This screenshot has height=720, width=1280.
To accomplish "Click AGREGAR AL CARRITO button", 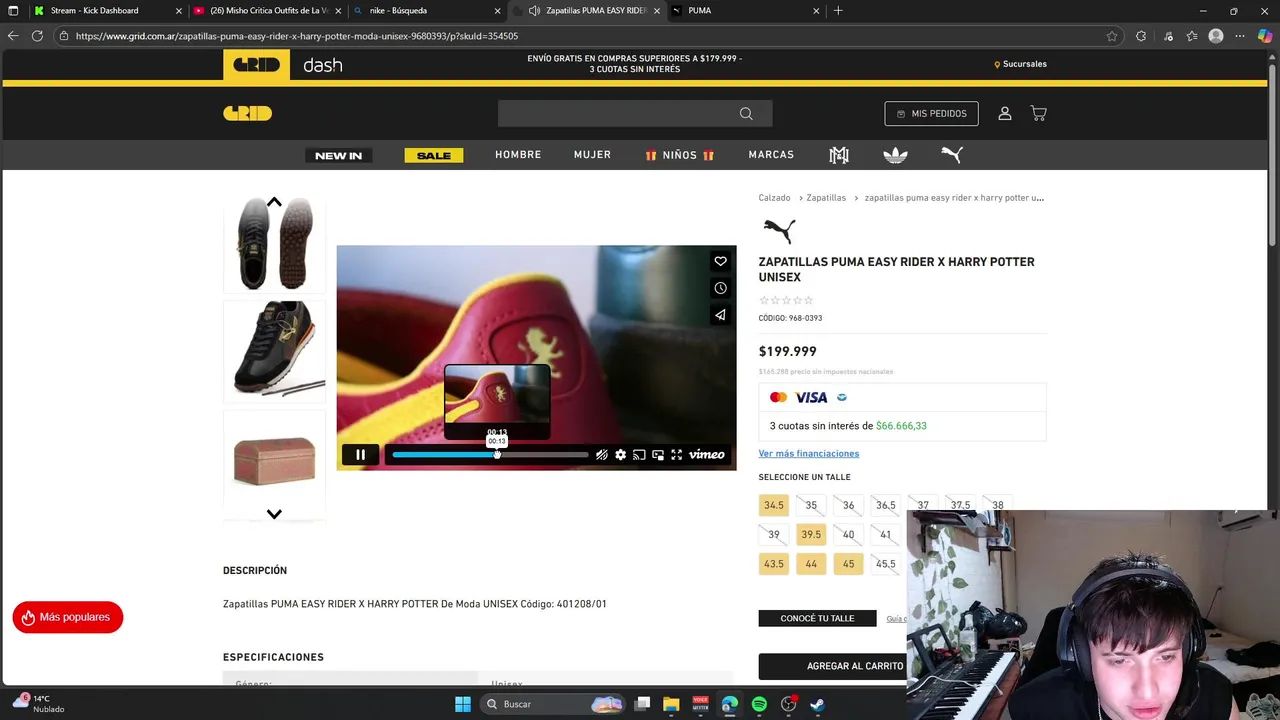I will (832, 666).
